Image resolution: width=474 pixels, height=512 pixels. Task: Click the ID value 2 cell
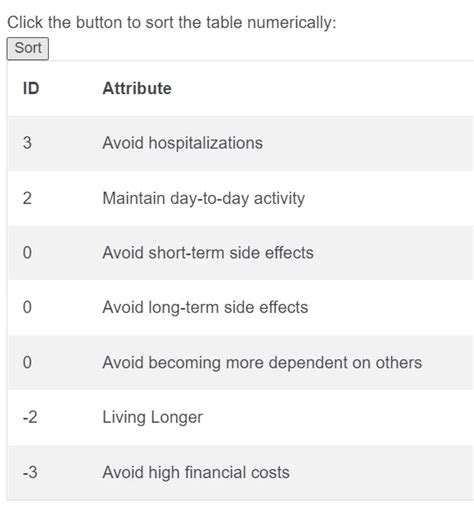27,198
